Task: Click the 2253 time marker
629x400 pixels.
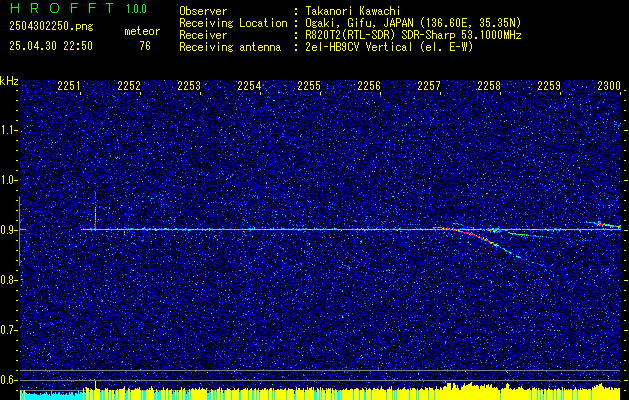Action: (189, 86)
